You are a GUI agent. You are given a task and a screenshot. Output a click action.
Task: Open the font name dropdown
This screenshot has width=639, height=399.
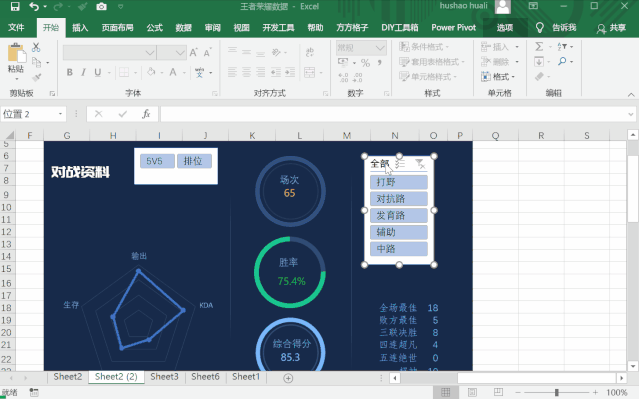[x=150, y=53]
